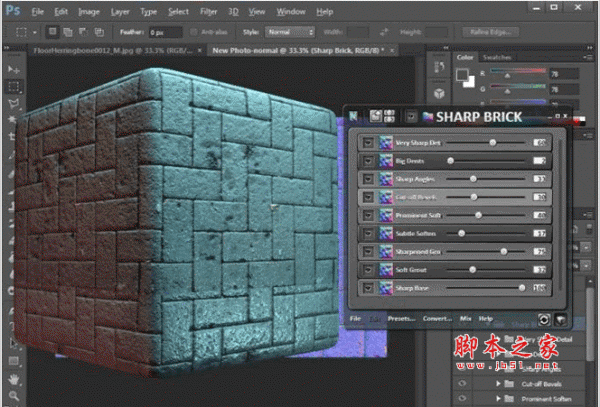Click the Sharp Base value field
Screen dimensions: 600x407
(540, 288)
